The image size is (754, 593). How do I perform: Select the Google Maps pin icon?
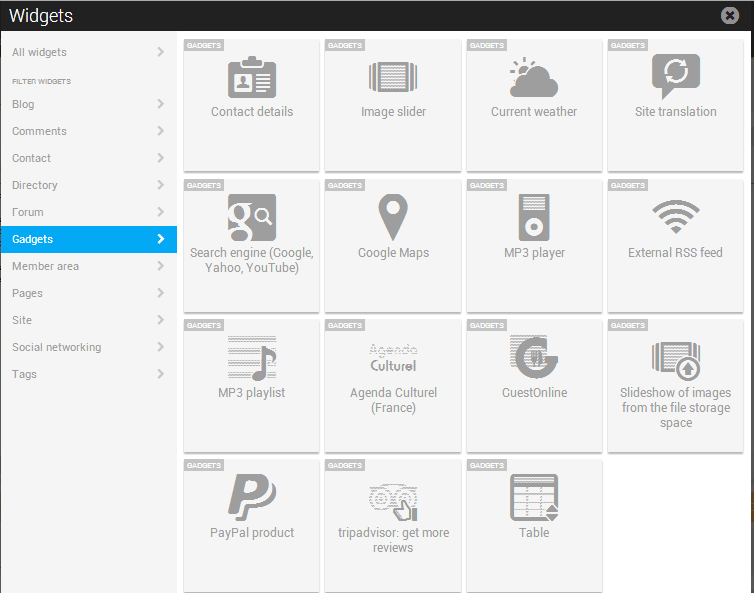393,217
